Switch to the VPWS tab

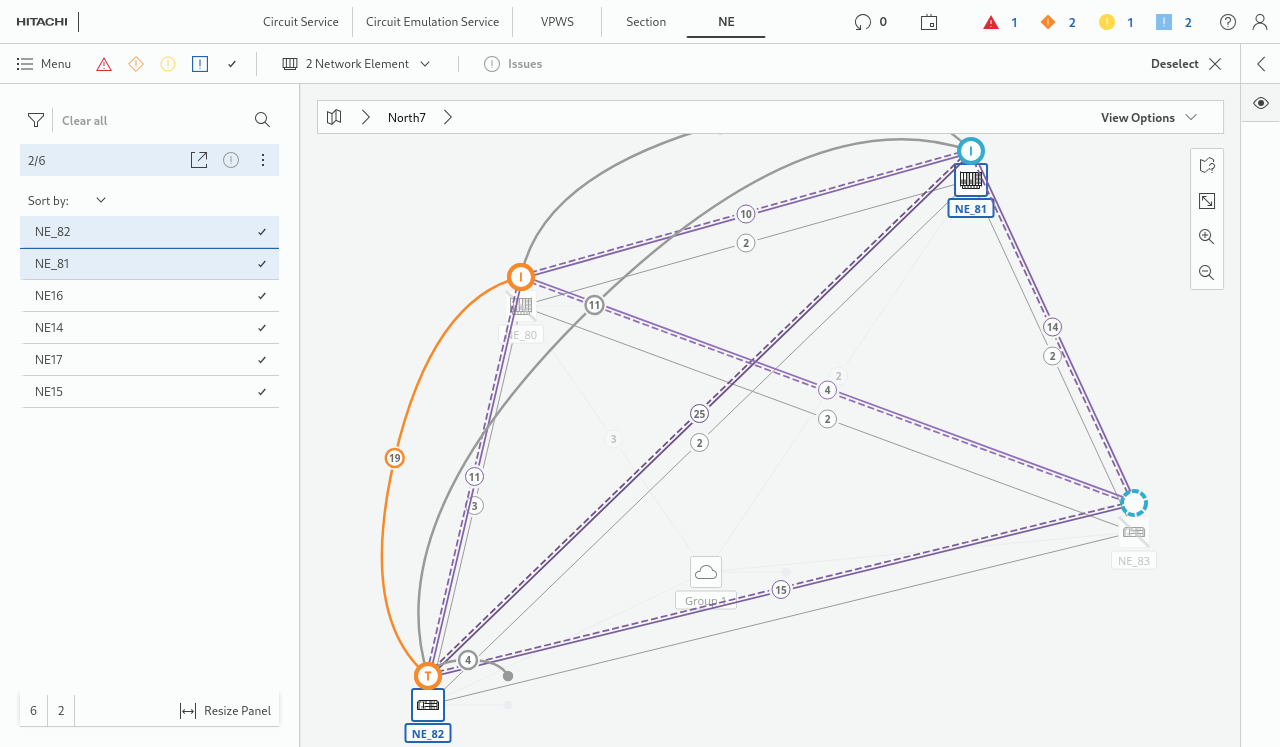(557, 22)
